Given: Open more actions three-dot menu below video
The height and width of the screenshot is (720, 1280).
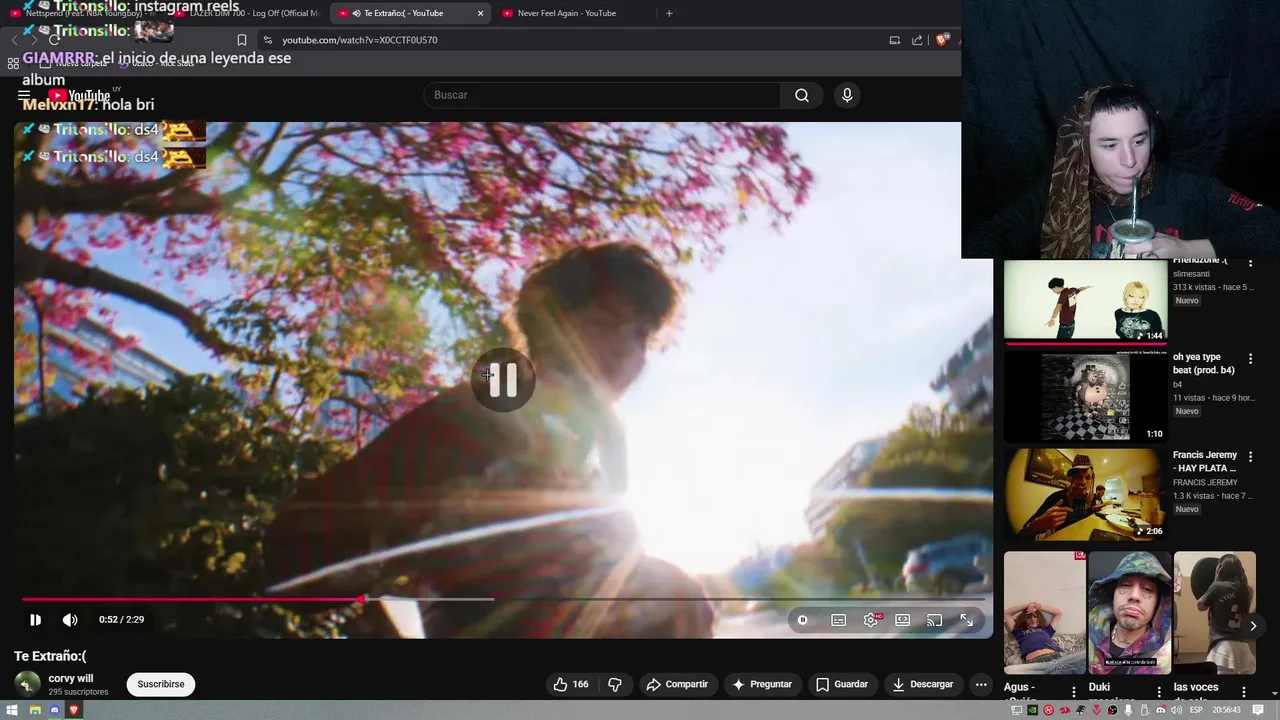Looking at the screenshot, I should point(981,684).
